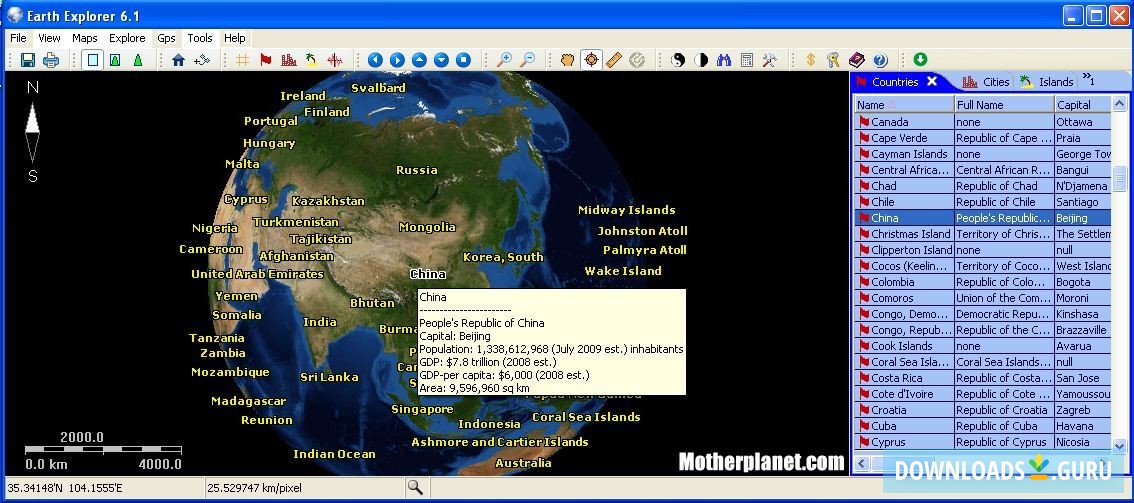The height and width of the screenshot is (503, 1134).
Task: Click the Mongolia label on the globe
Action: click(427, 227)
